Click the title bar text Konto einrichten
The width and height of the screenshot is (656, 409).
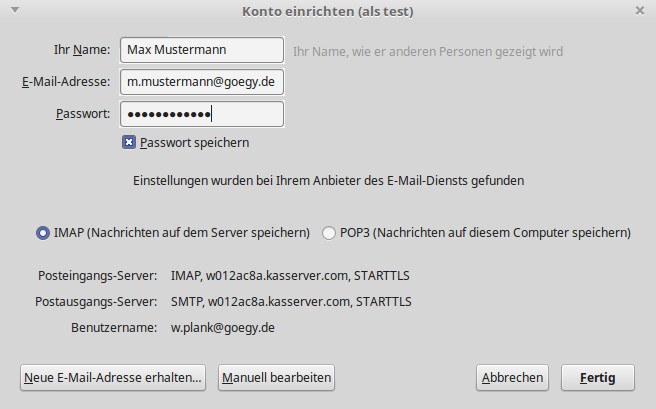point(327,11)
